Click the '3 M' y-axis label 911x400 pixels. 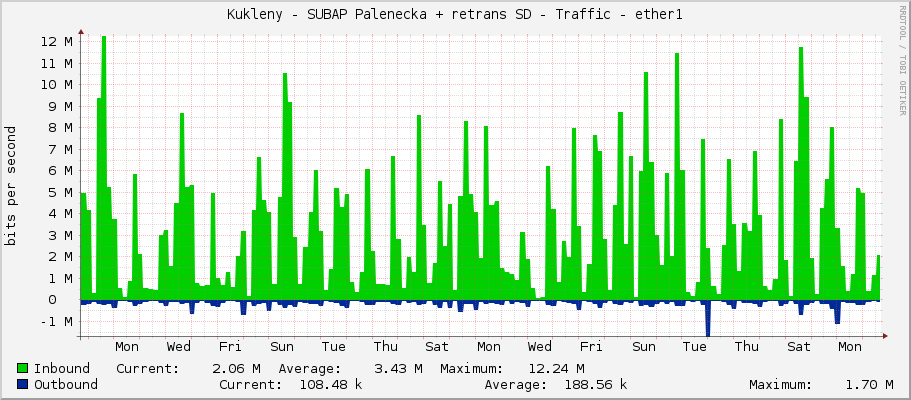click(61, 235)
